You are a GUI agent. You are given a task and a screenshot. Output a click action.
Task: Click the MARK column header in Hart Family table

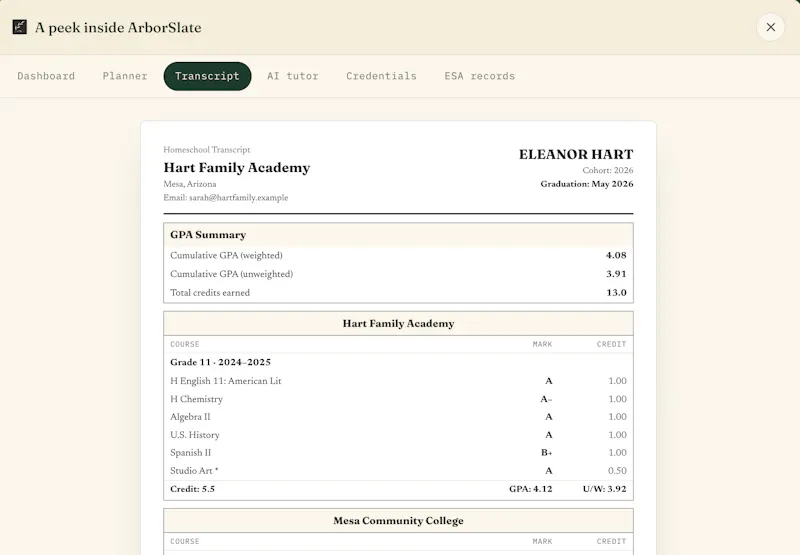pyautogui.click(x=542, y=344)
